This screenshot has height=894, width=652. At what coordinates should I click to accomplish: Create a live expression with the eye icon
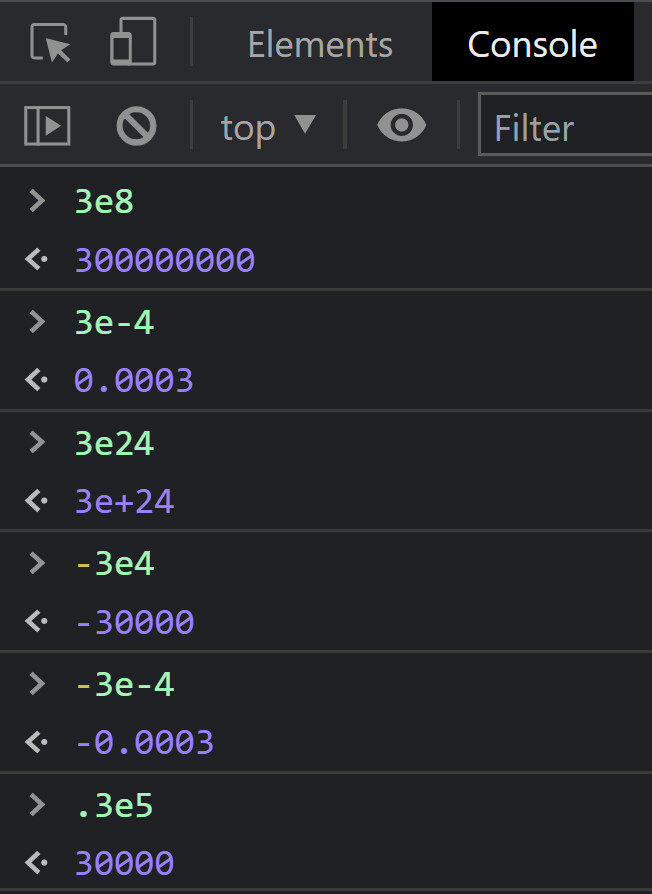click(x=401, y=126)
